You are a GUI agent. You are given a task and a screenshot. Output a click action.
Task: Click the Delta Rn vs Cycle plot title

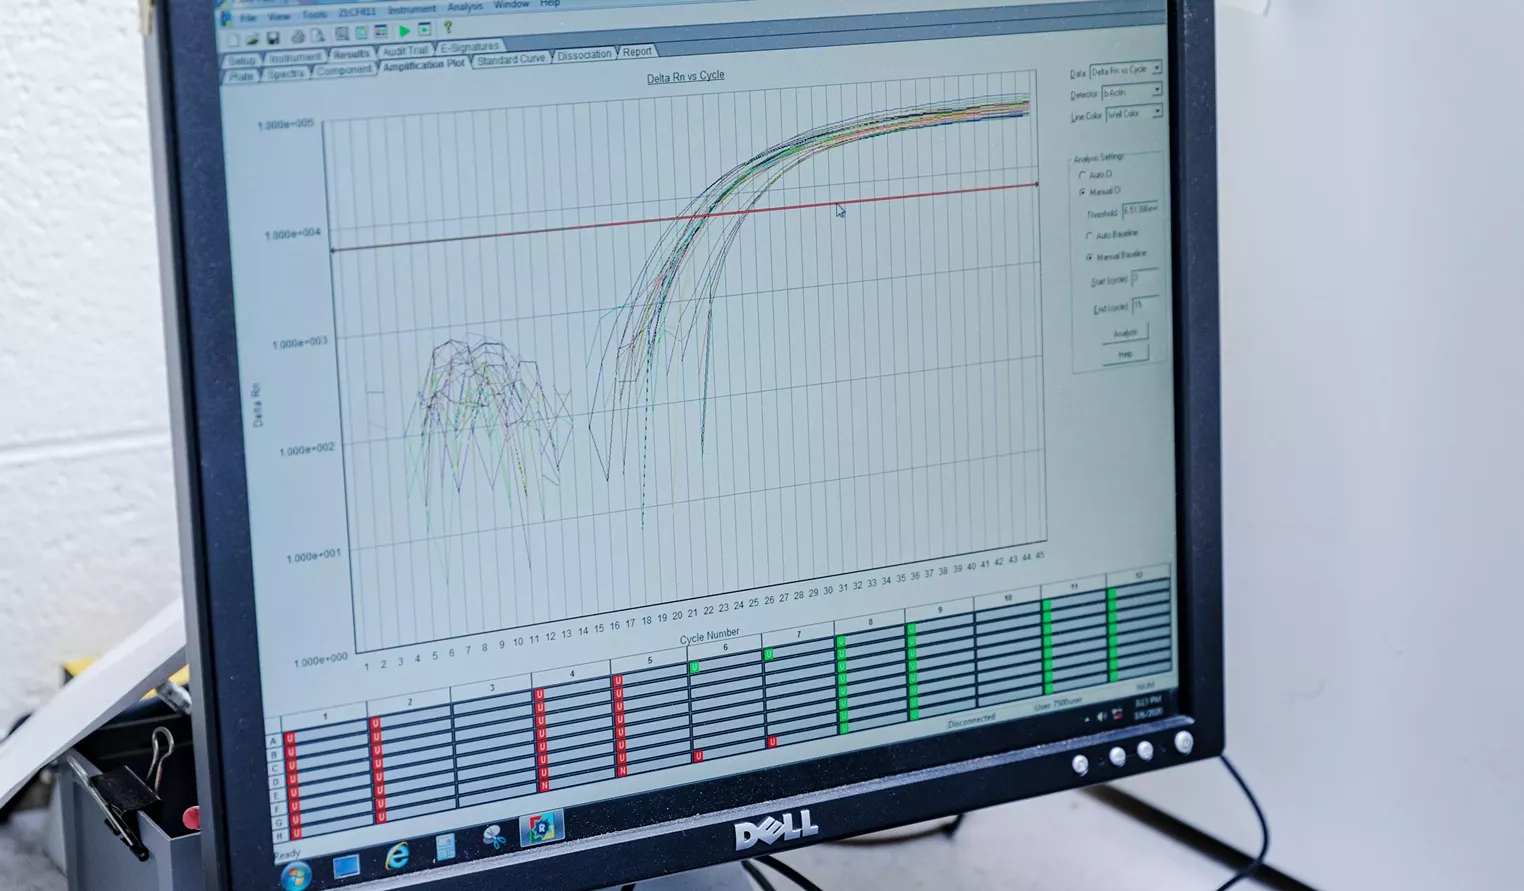click(685, 76)
